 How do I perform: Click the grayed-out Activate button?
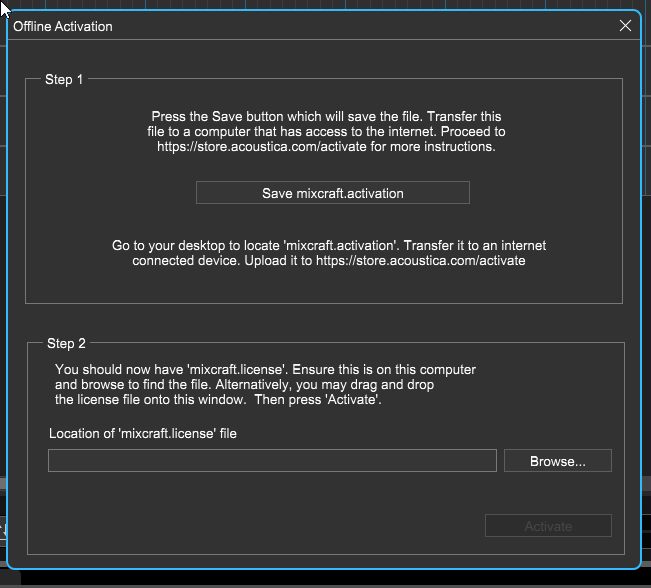click(548, 526)
